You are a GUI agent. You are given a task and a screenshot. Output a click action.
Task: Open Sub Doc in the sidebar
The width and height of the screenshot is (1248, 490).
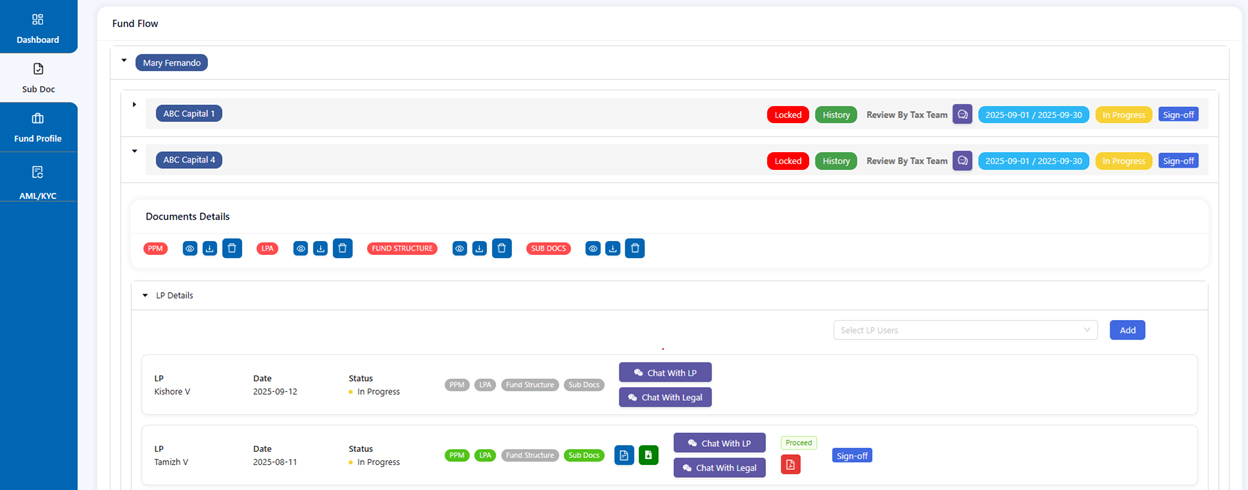[38, 78]
